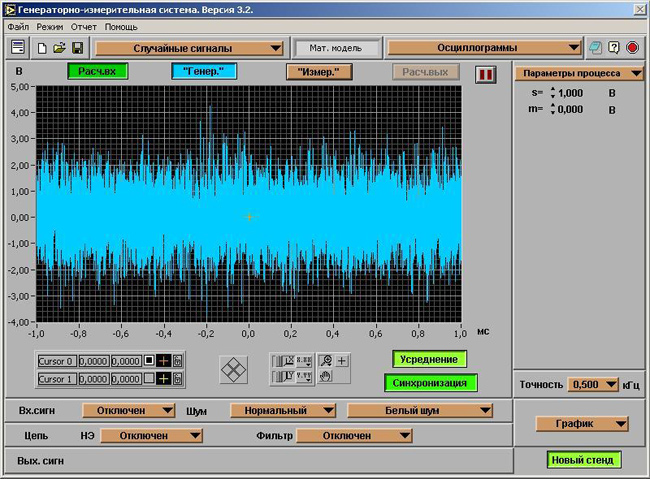Toggle the green Расч.вх trace button

pyautogui.click(x=98, y=71)
